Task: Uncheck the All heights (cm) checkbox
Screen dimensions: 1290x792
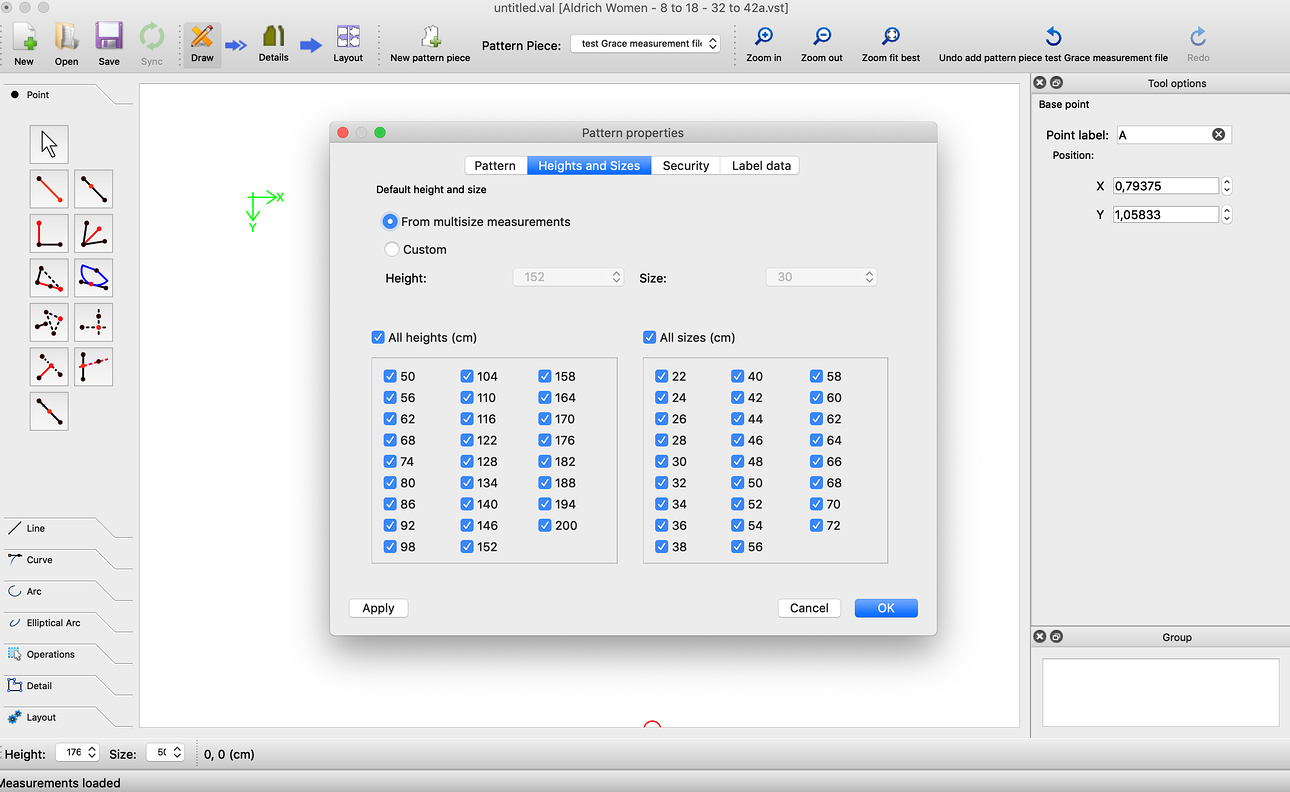Action: coord(378,338)
